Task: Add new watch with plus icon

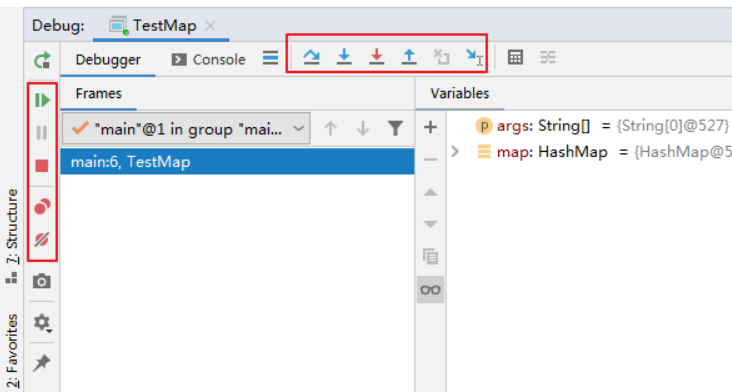Action: click(x=430, y=127)
